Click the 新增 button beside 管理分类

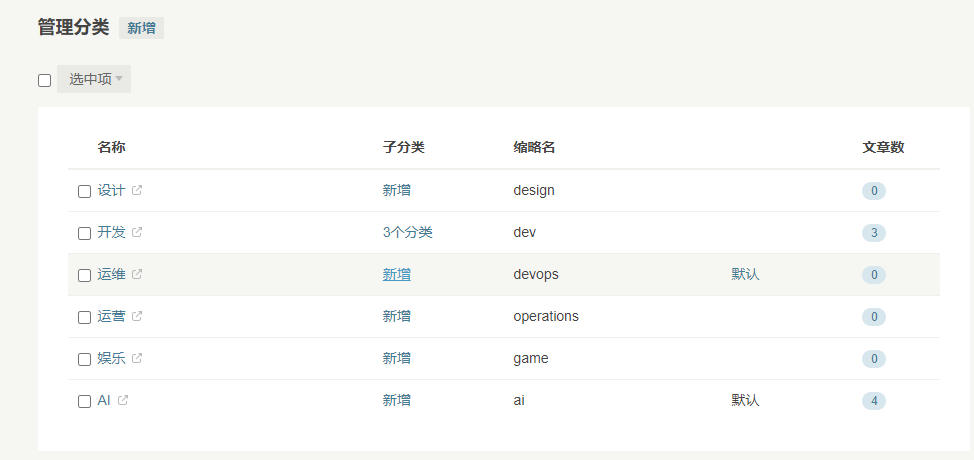[x=141, y=28]
